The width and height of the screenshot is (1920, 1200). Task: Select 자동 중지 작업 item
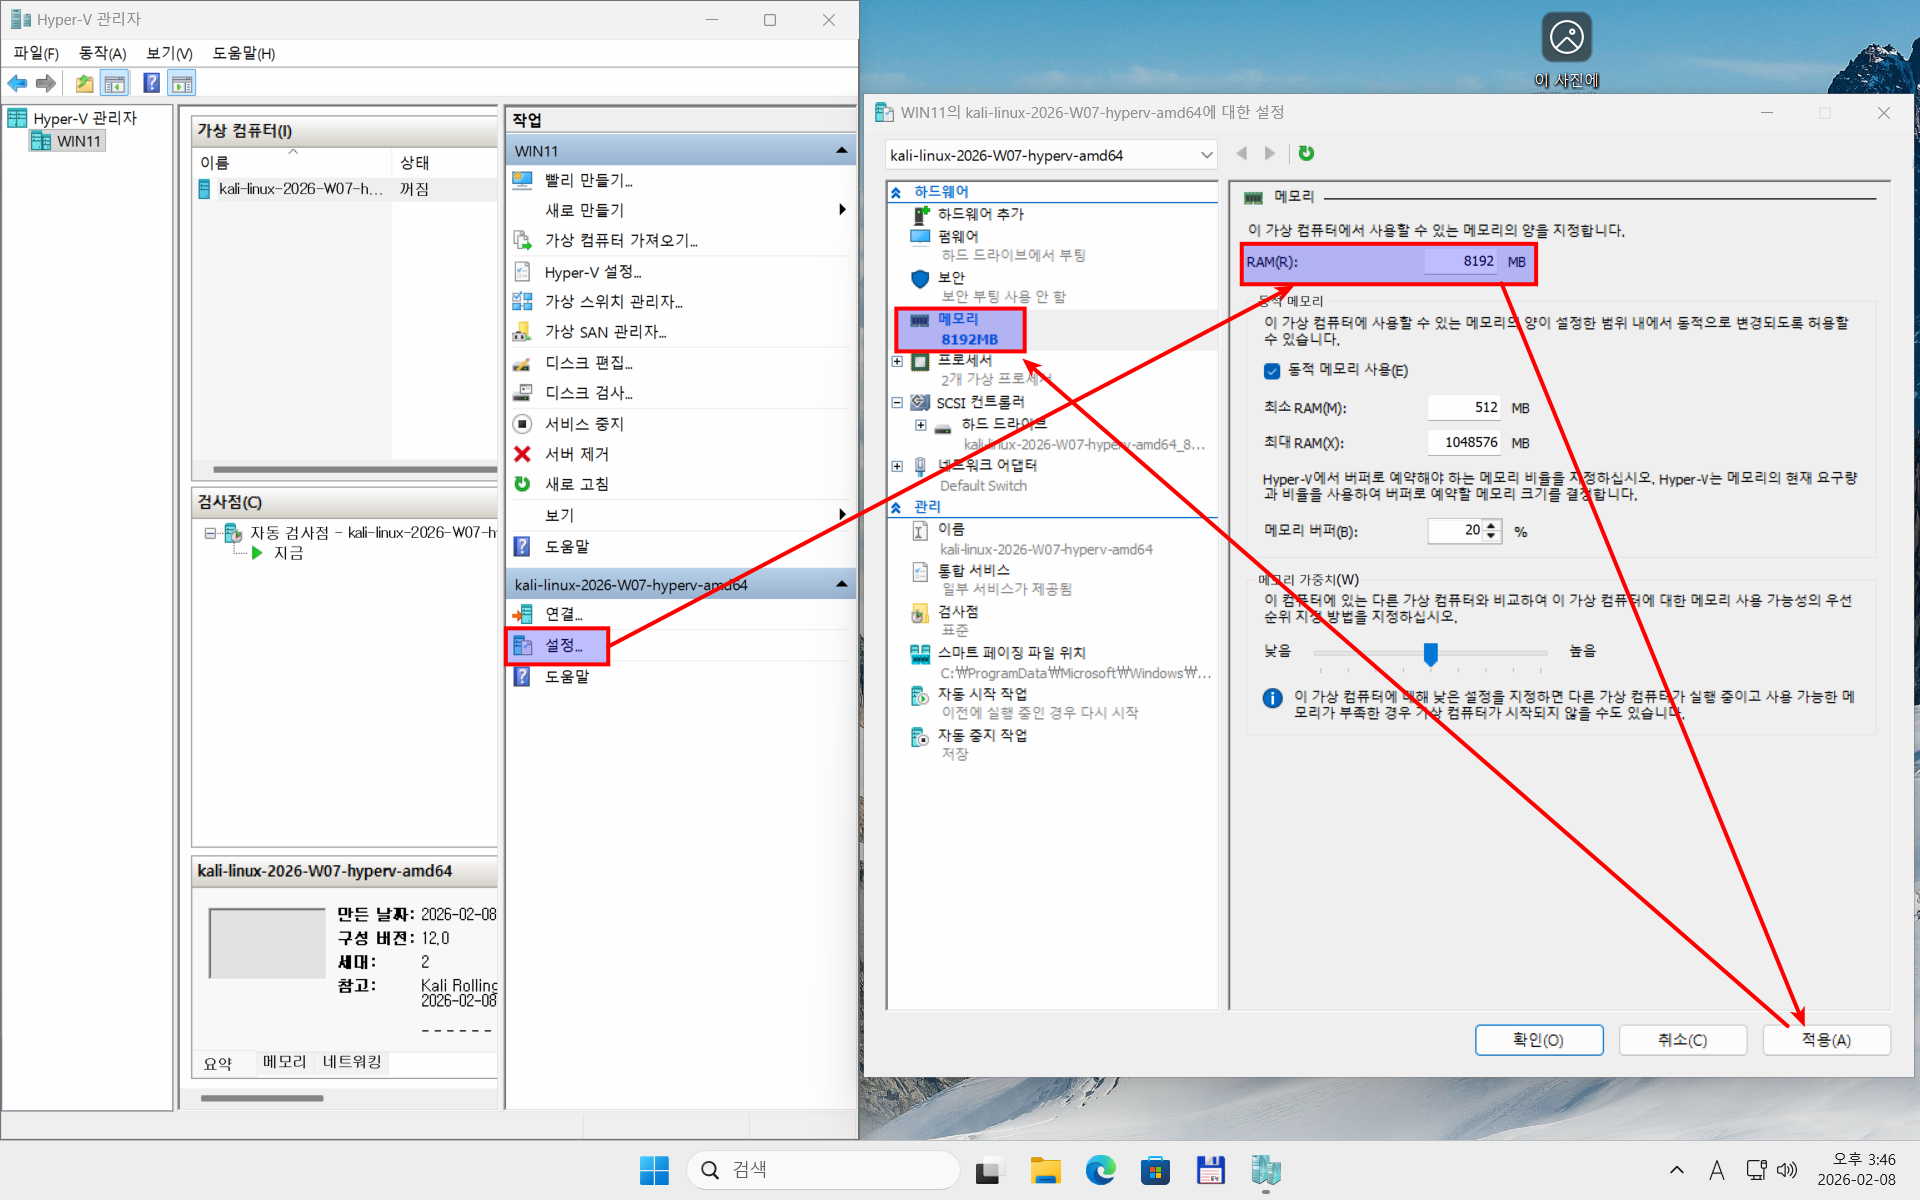coord(982,735)
